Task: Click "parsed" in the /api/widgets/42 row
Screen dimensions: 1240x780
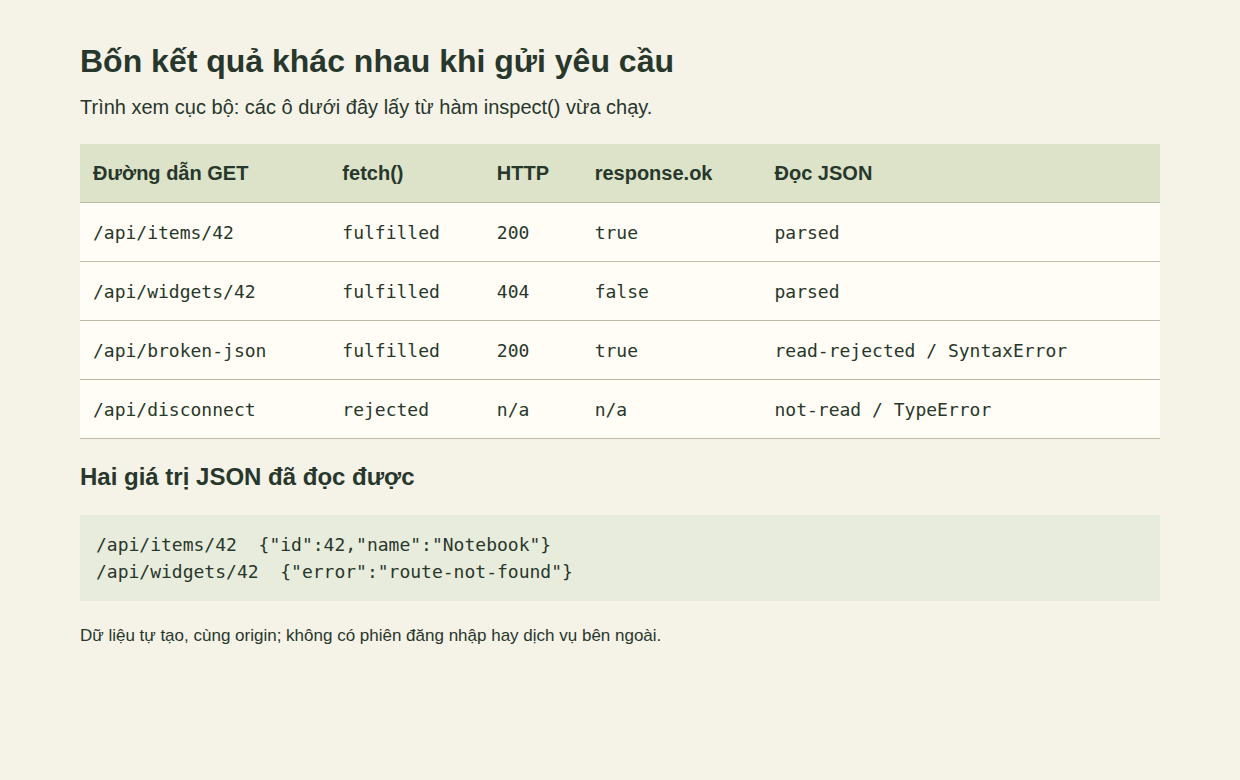Action: coord(961,291)
